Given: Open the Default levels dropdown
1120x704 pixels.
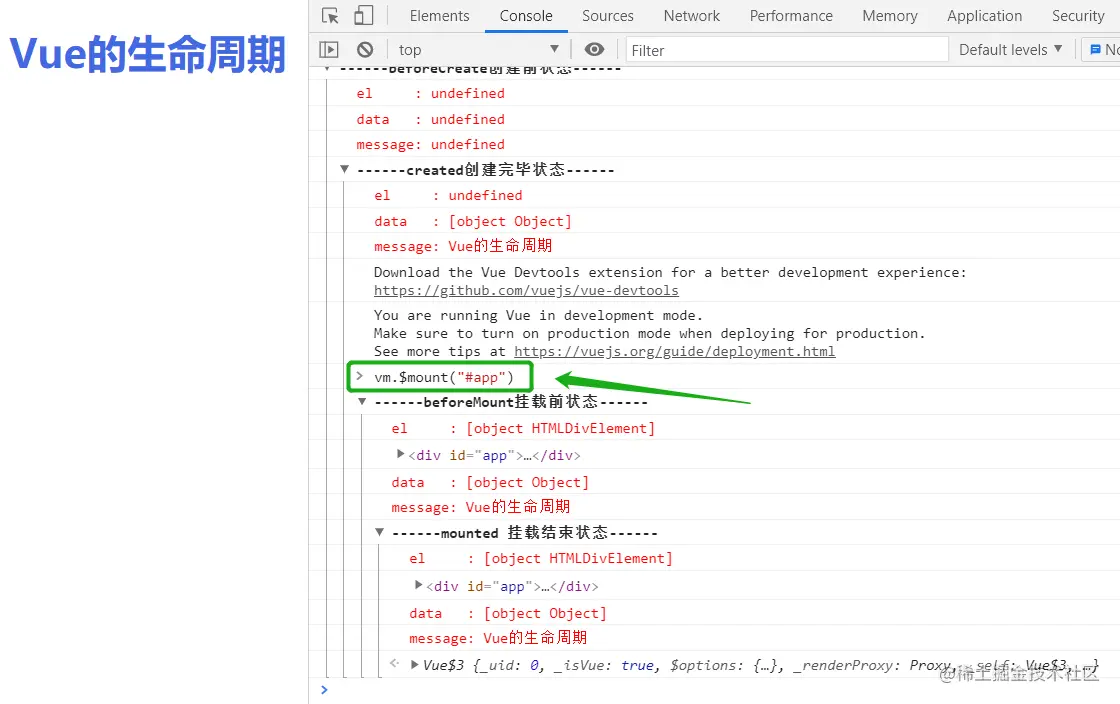Looking at the screenshot, I should [1010, 49].
